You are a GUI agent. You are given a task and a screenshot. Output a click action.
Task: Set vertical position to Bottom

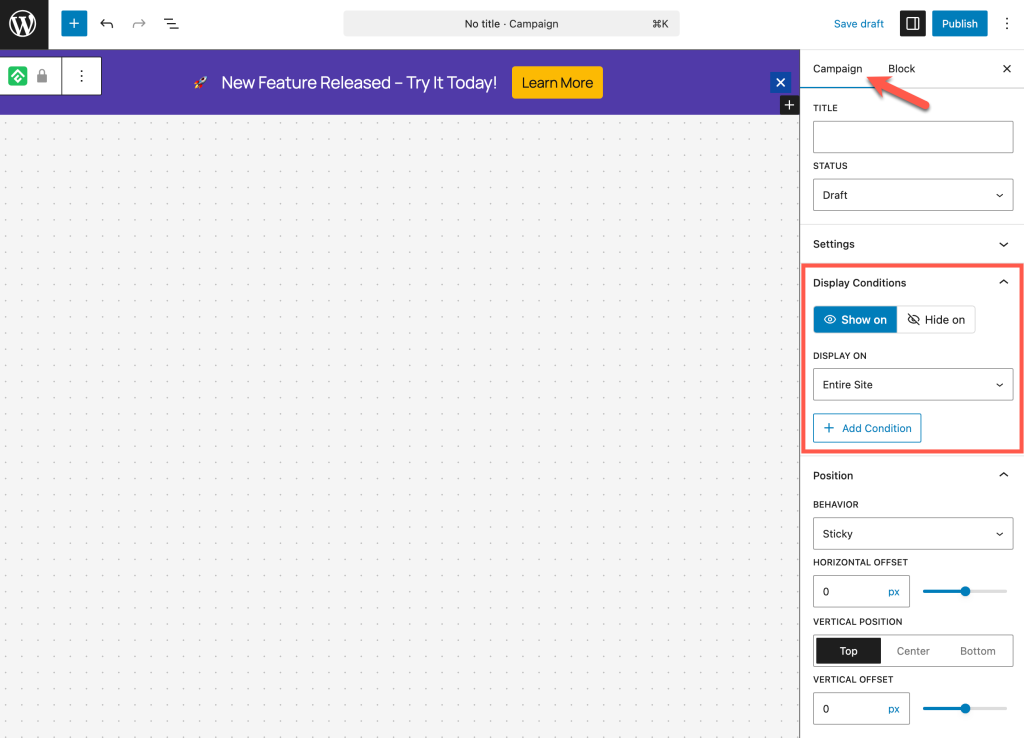tap(977, 651)
